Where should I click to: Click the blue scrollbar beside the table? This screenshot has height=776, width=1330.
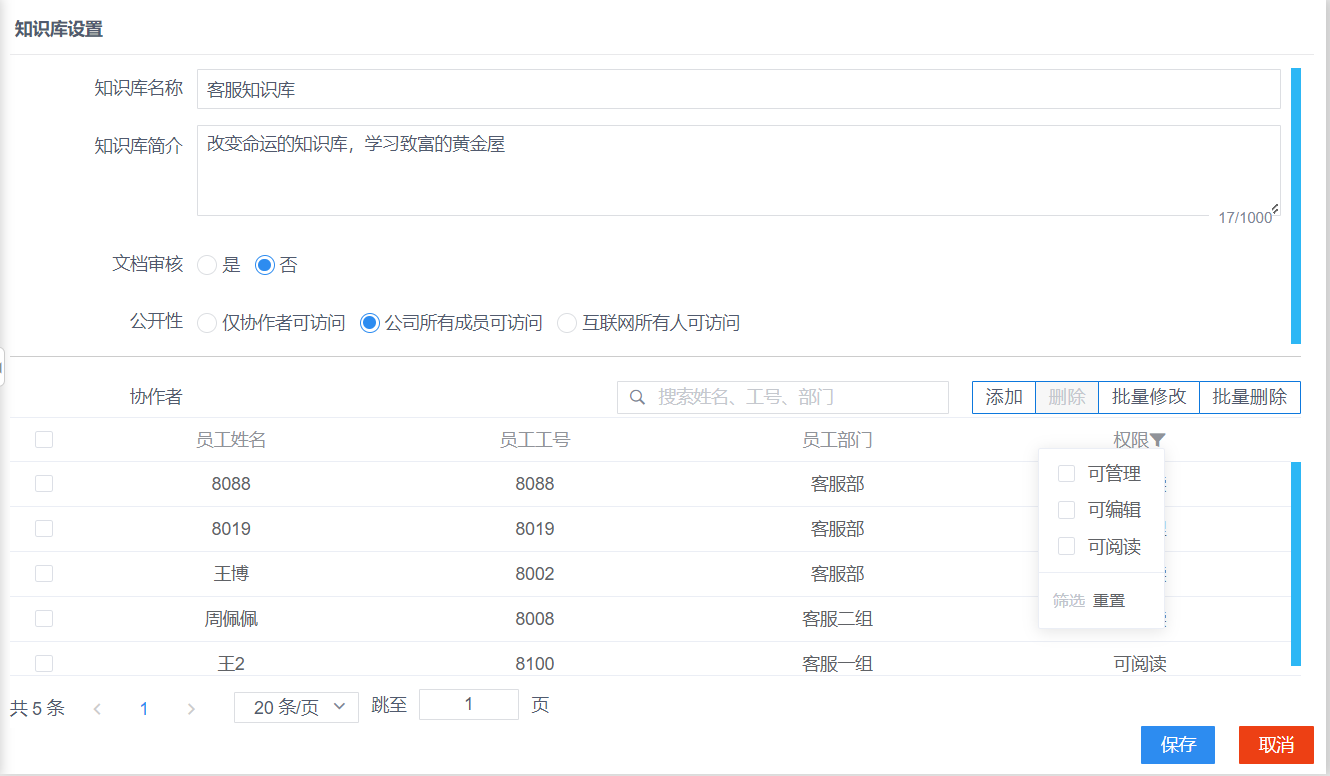[x=1296, y=564]
